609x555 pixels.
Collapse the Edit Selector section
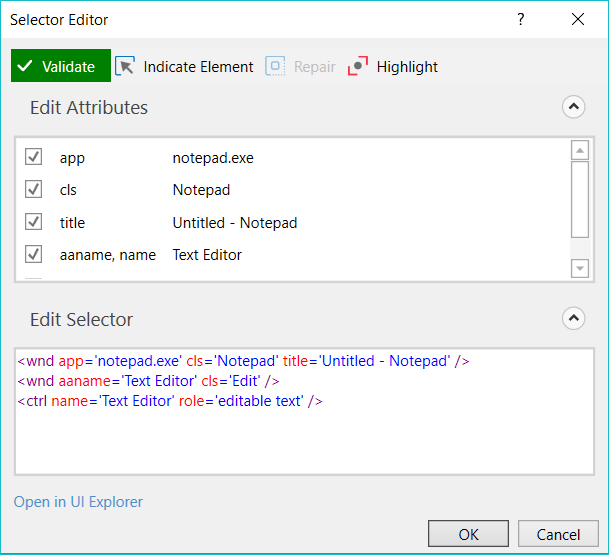pyautogui.click(x=573, y=318)
